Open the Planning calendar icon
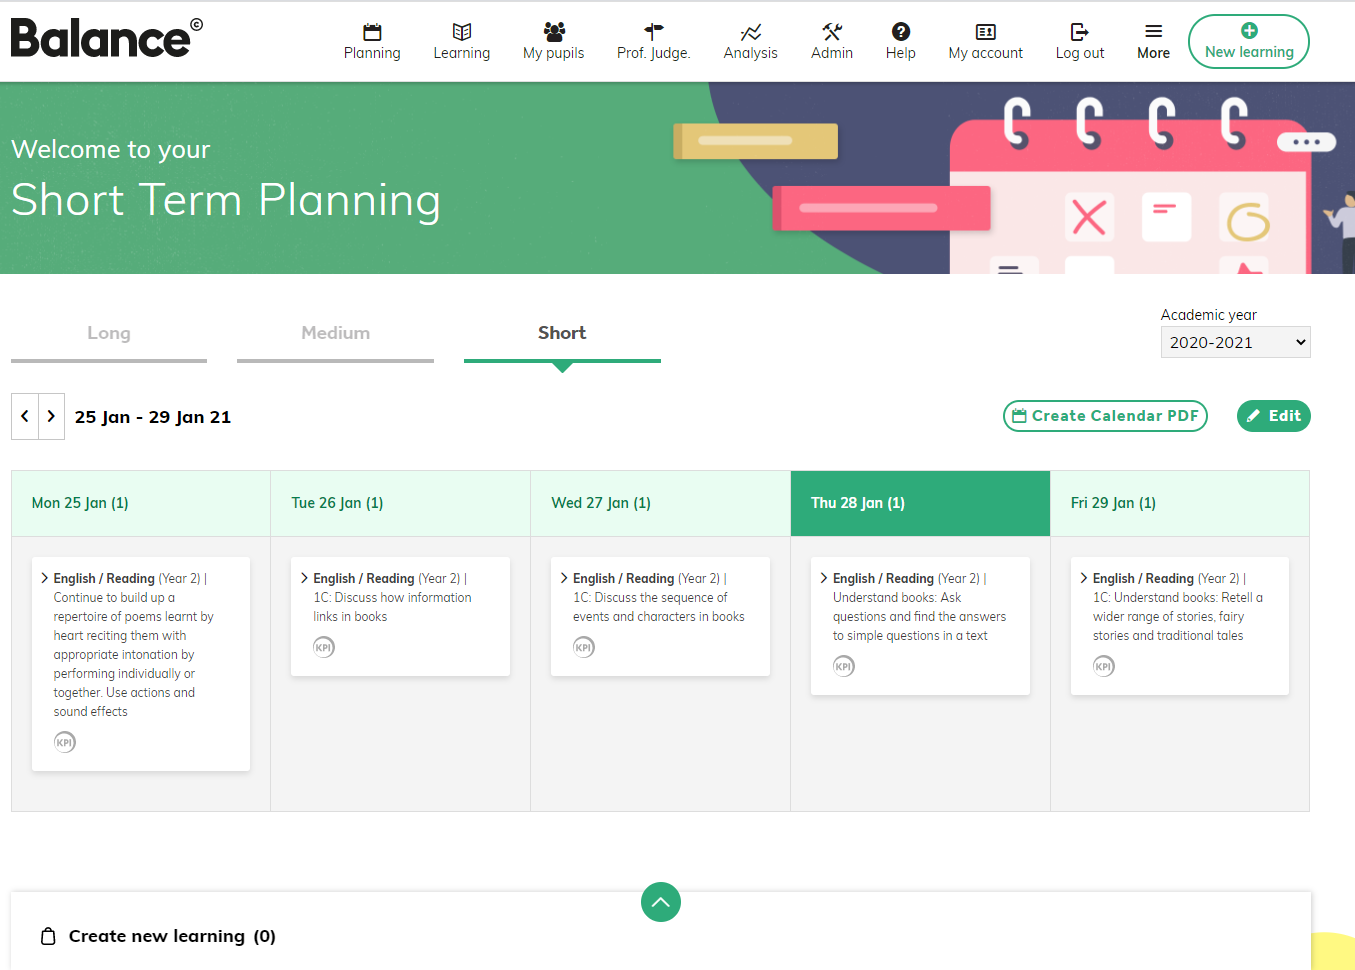Screen dimensions: 1355x970 (372, 32)
